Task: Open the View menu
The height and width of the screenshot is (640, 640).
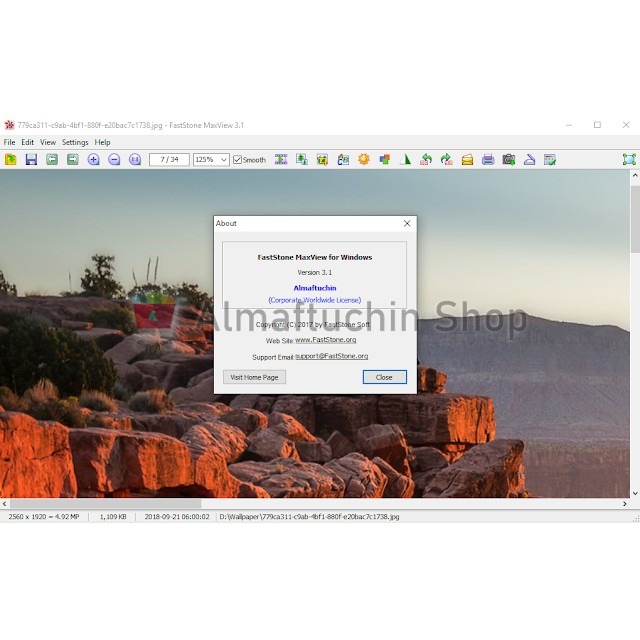Action: click(x=48, y=142)
